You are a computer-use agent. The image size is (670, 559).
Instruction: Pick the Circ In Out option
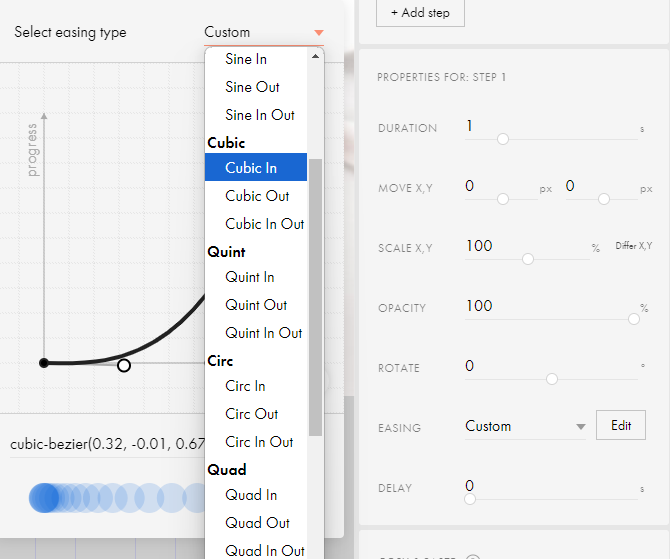click(256, 441)
